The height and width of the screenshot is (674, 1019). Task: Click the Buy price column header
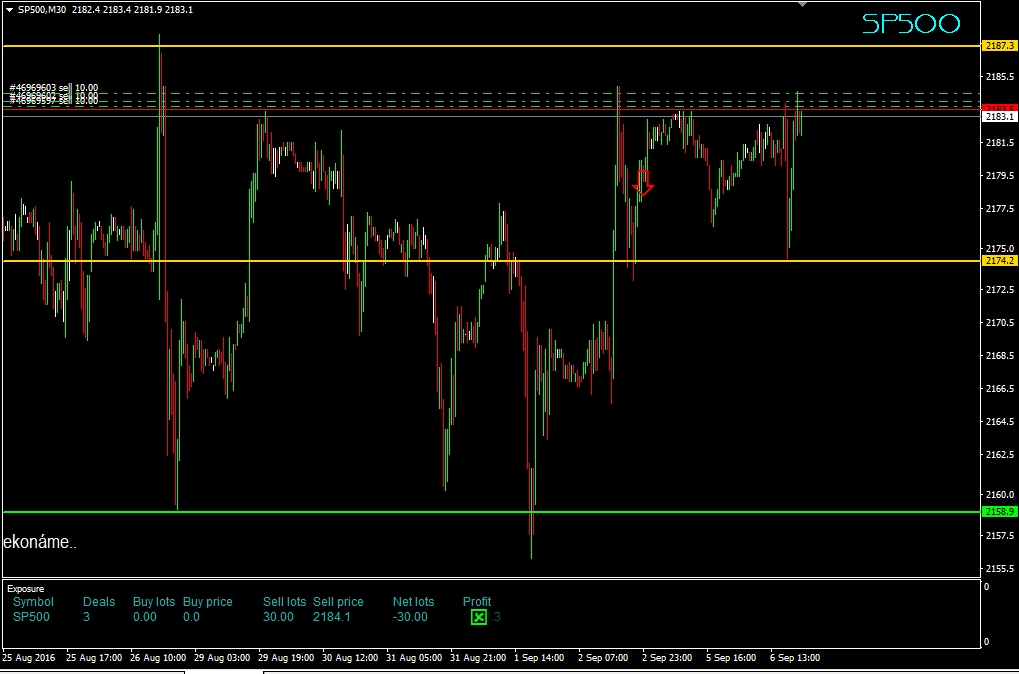coord(207,602)
